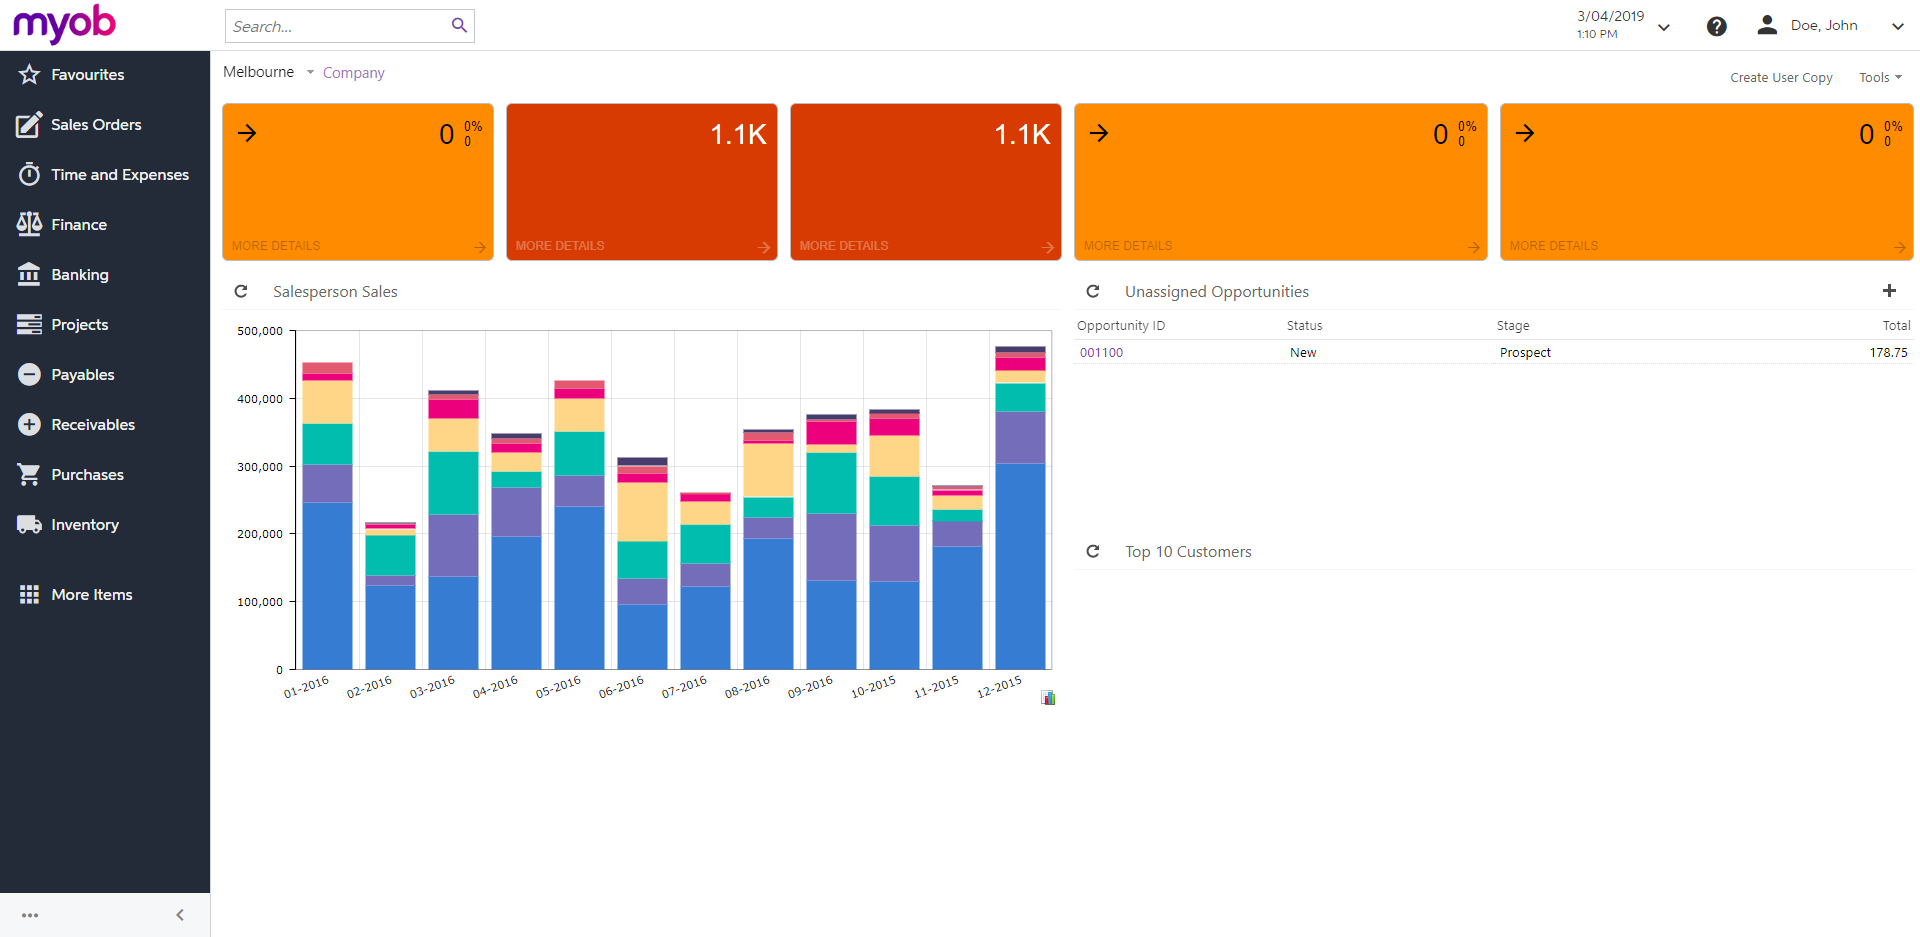Open the More Items grid menu
Viewport: 1920px width, 937px height.
pos(30,595)
